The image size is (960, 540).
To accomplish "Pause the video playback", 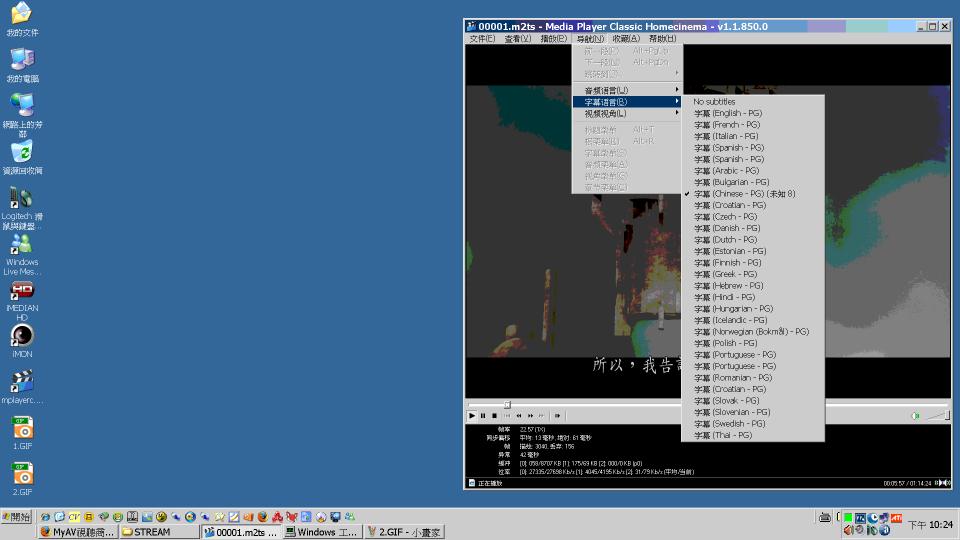I will click(x=483, y=416).
